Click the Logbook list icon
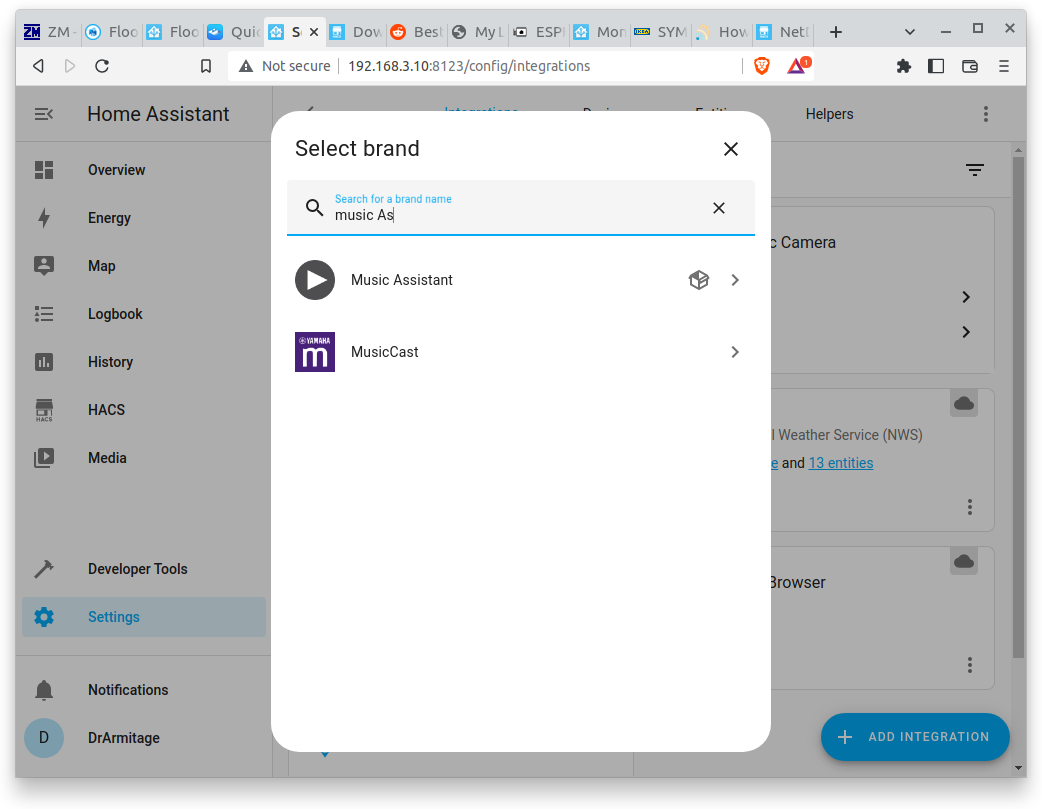The height and width of the screenshot is (809, 1042). pos(44,314)
